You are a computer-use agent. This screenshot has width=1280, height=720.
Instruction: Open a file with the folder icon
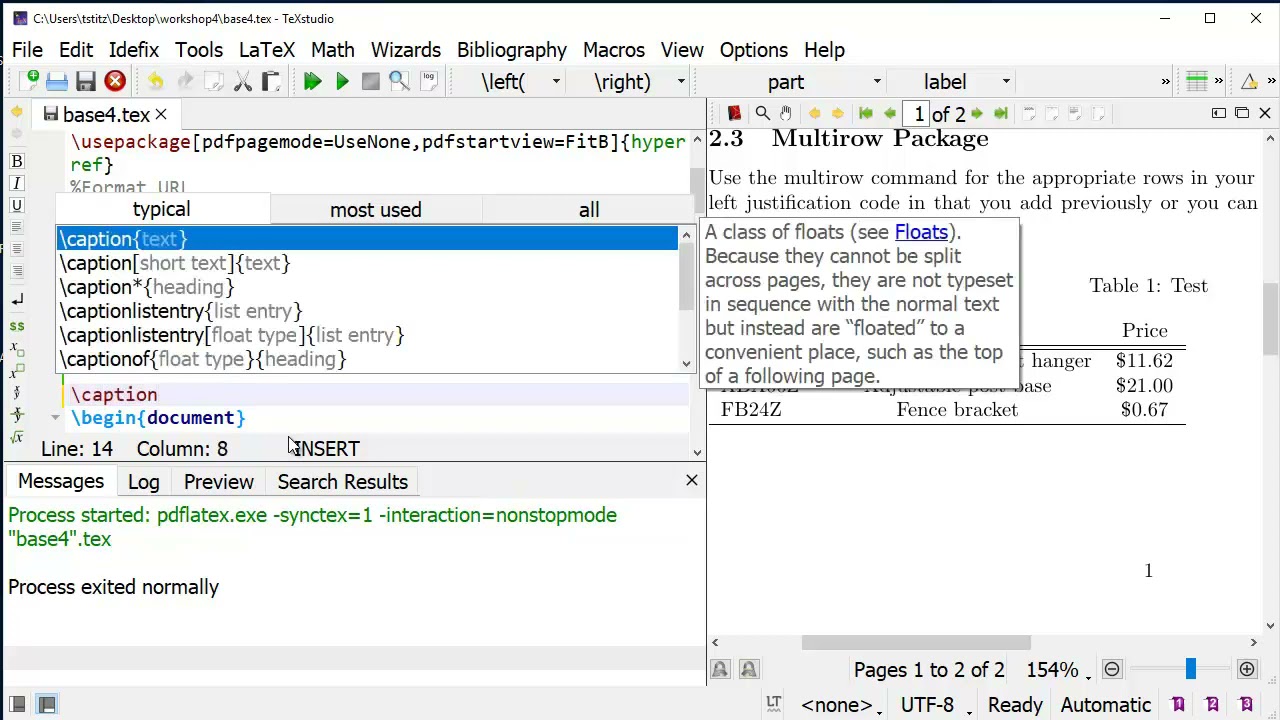tap(57, 82)
